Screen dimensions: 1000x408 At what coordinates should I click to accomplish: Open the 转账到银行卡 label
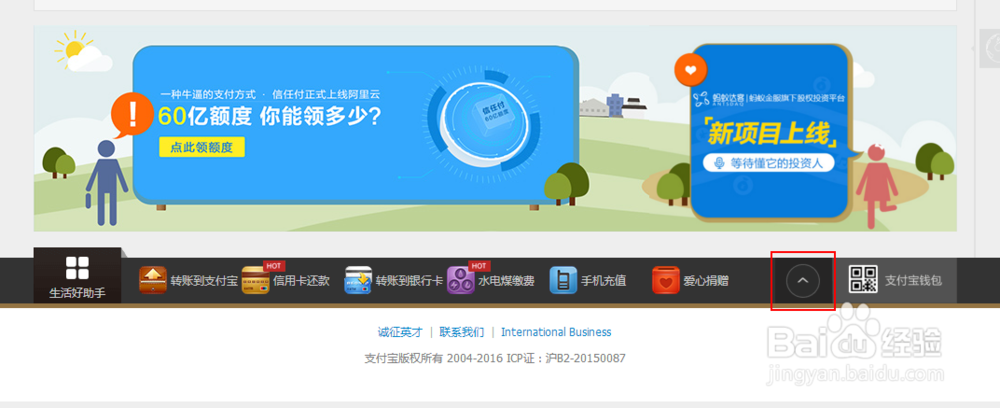pyautogui.click(x=409, y=280)
